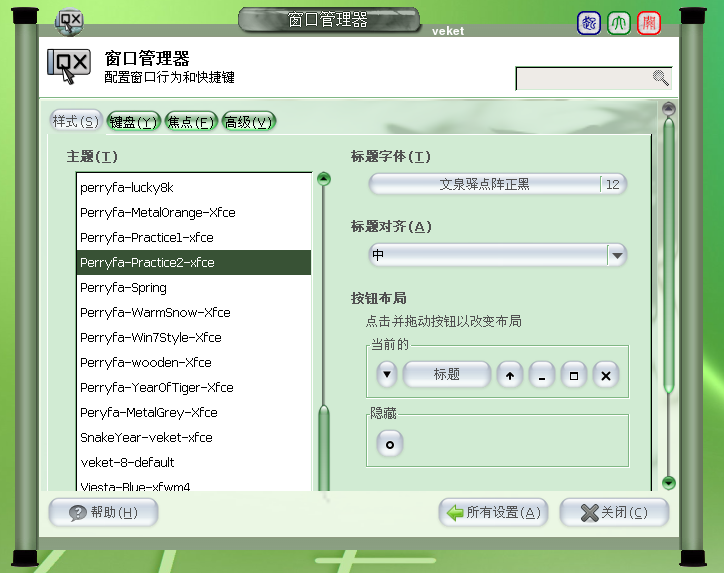Click theme list scrollbar up arrow
Screen dimensions: 724x573
point(324,179)
